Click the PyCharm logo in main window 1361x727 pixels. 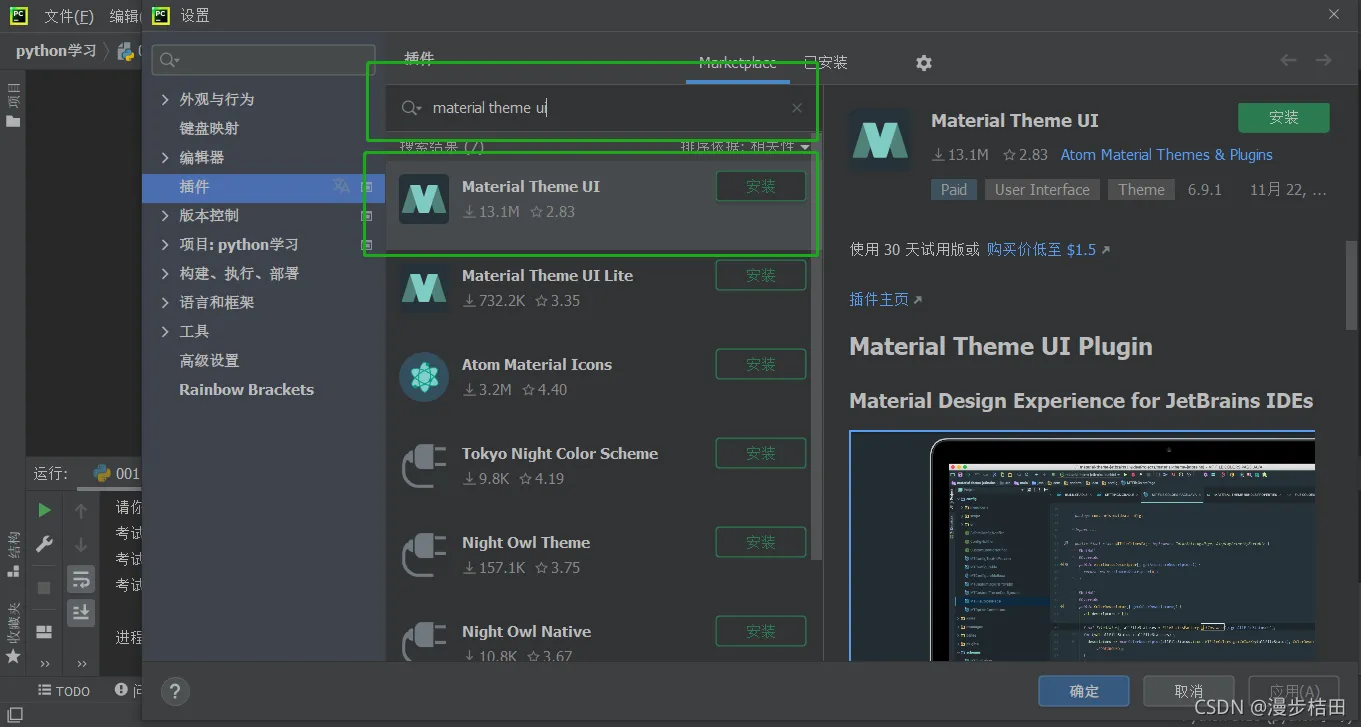[18, 15]
